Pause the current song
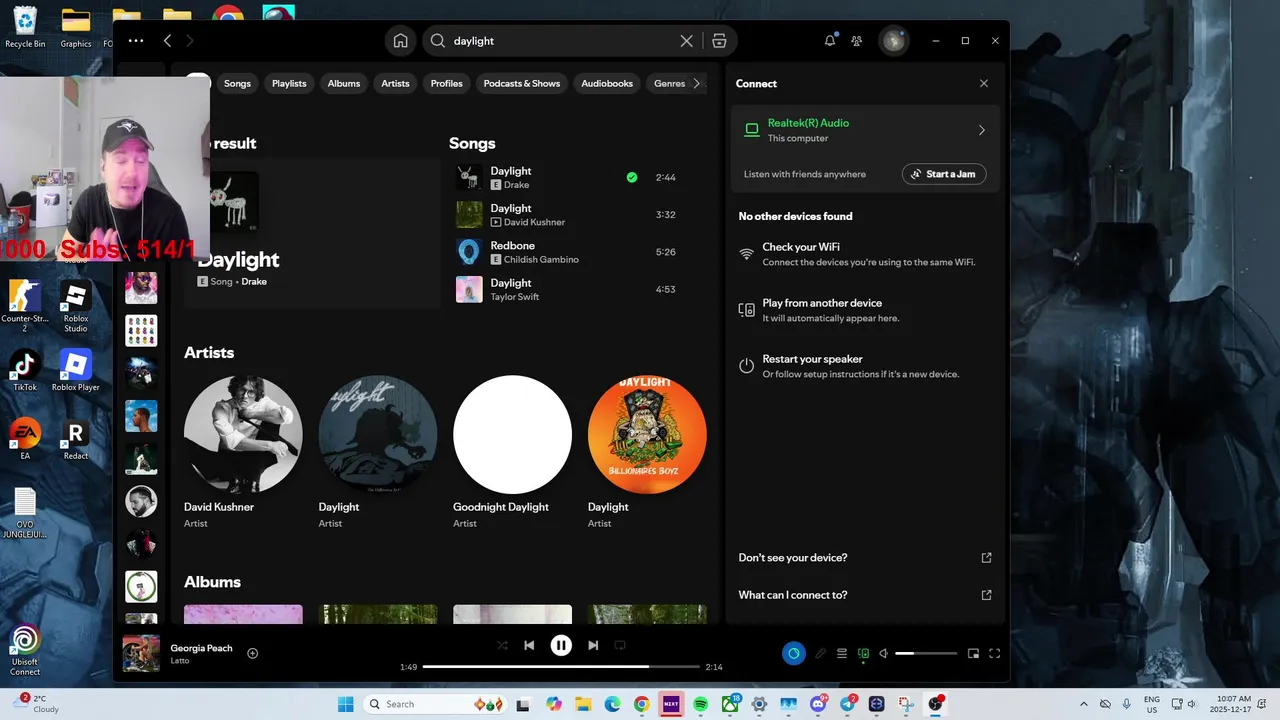This screenshot has width=1280, height=720. click(x=561, y=646)
